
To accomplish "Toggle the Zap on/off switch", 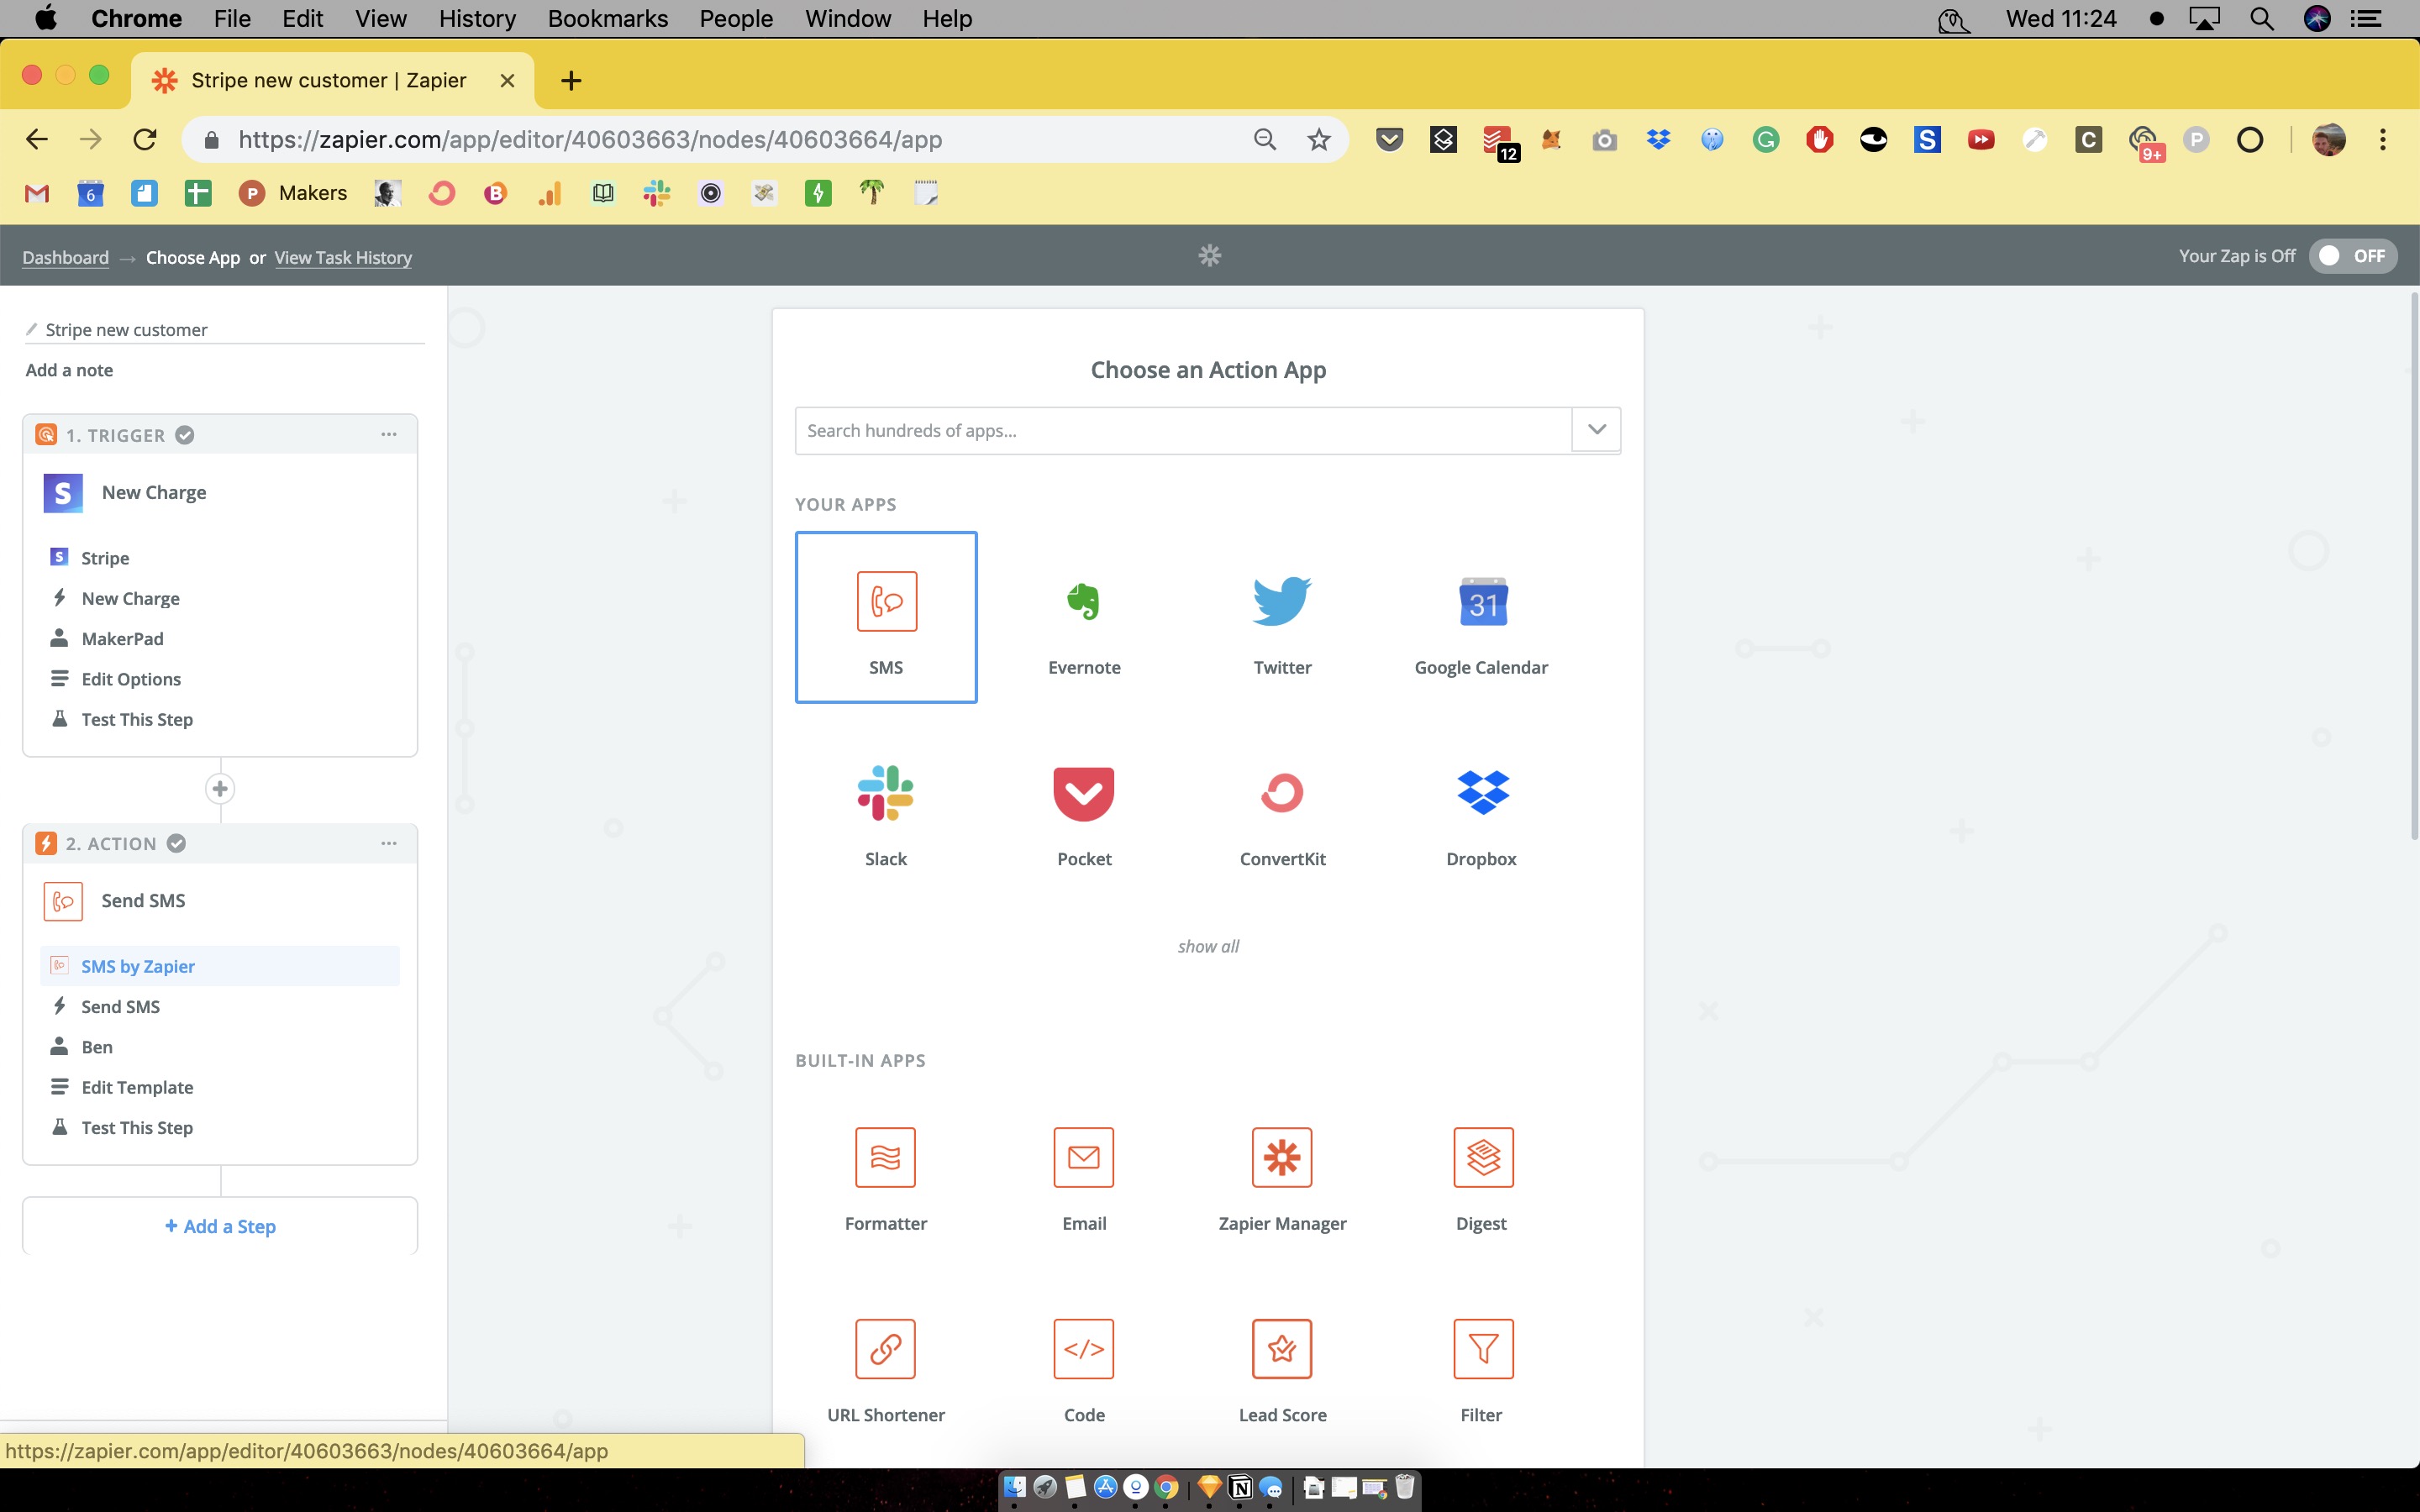I will [2352, 256].
